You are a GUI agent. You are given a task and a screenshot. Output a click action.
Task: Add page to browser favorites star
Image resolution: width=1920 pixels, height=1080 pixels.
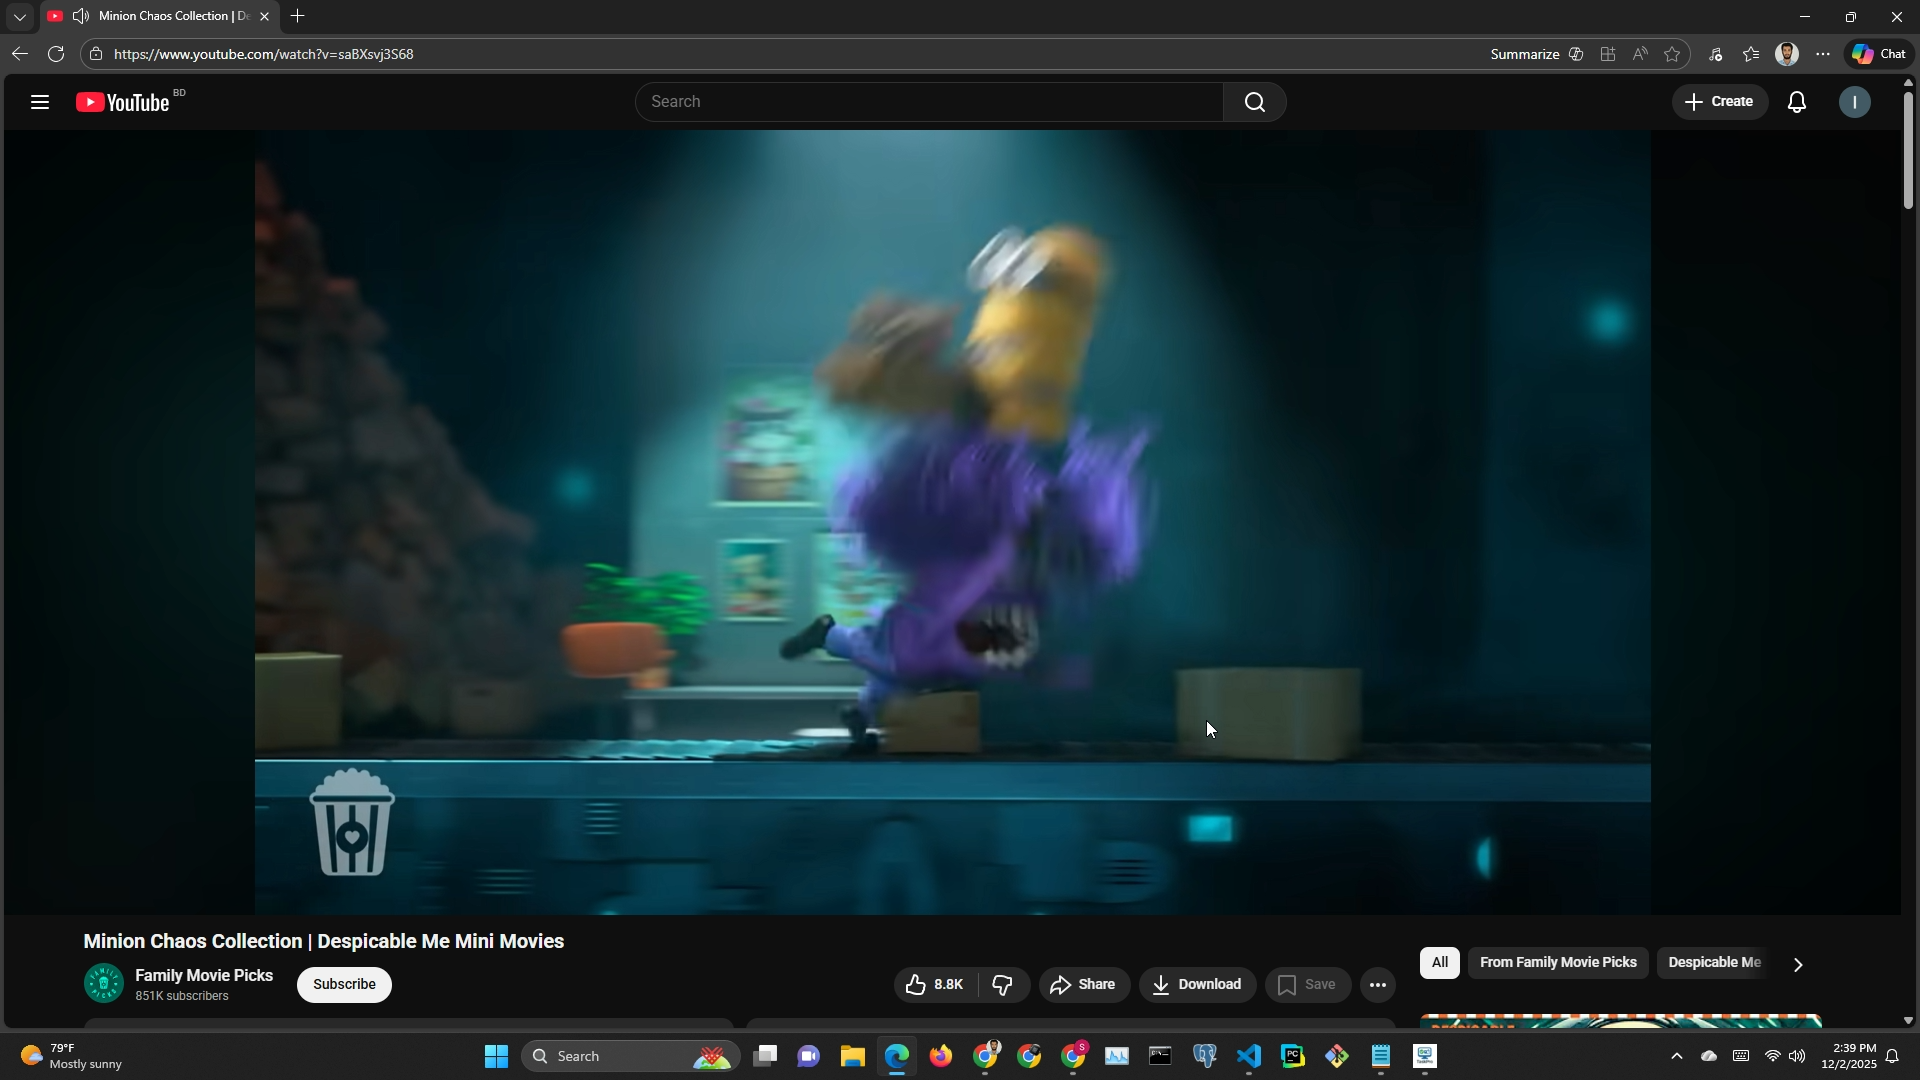(x=1672, y=54)
